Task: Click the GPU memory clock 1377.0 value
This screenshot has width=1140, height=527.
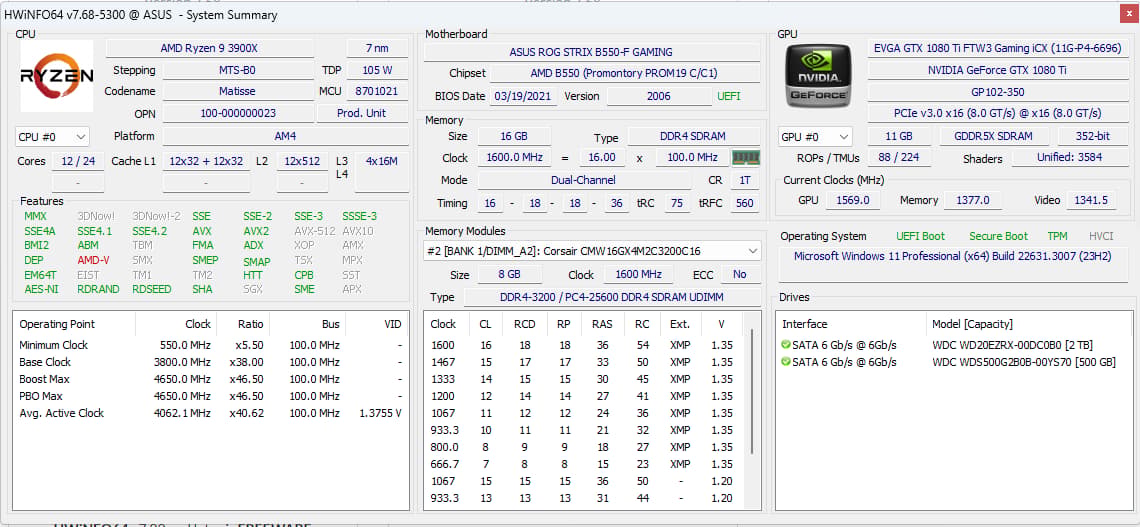Action: [972, 201]
